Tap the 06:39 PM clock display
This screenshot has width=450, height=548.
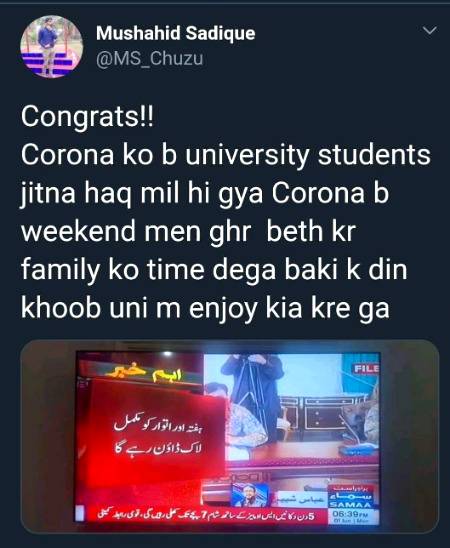click(351, 514)
